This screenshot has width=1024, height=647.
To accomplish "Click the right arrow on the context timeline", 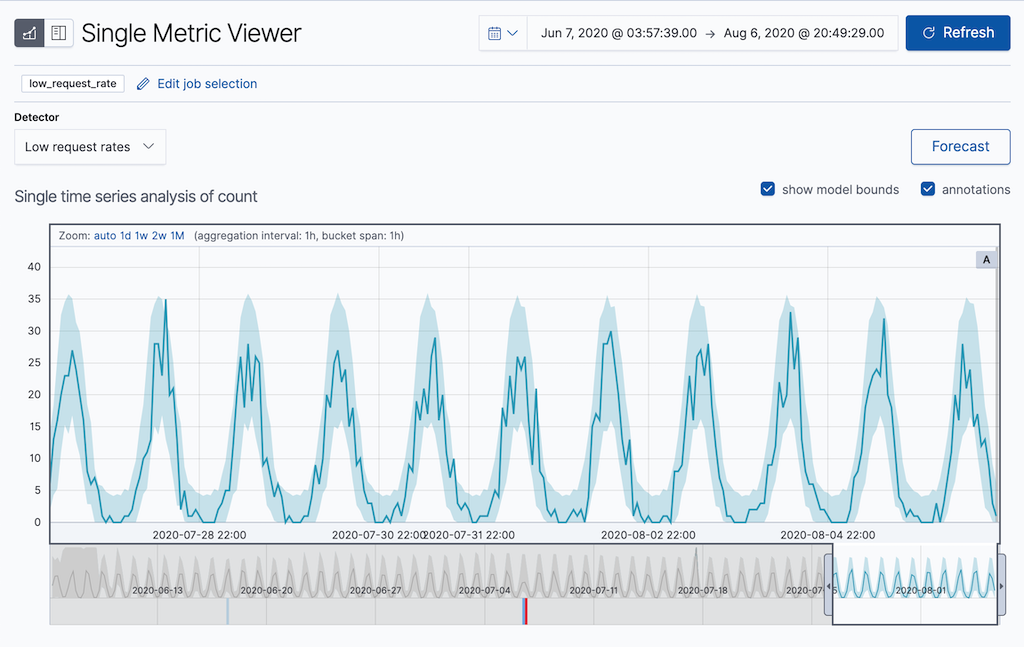I will pyautogui.click(x=1002, y=585).
